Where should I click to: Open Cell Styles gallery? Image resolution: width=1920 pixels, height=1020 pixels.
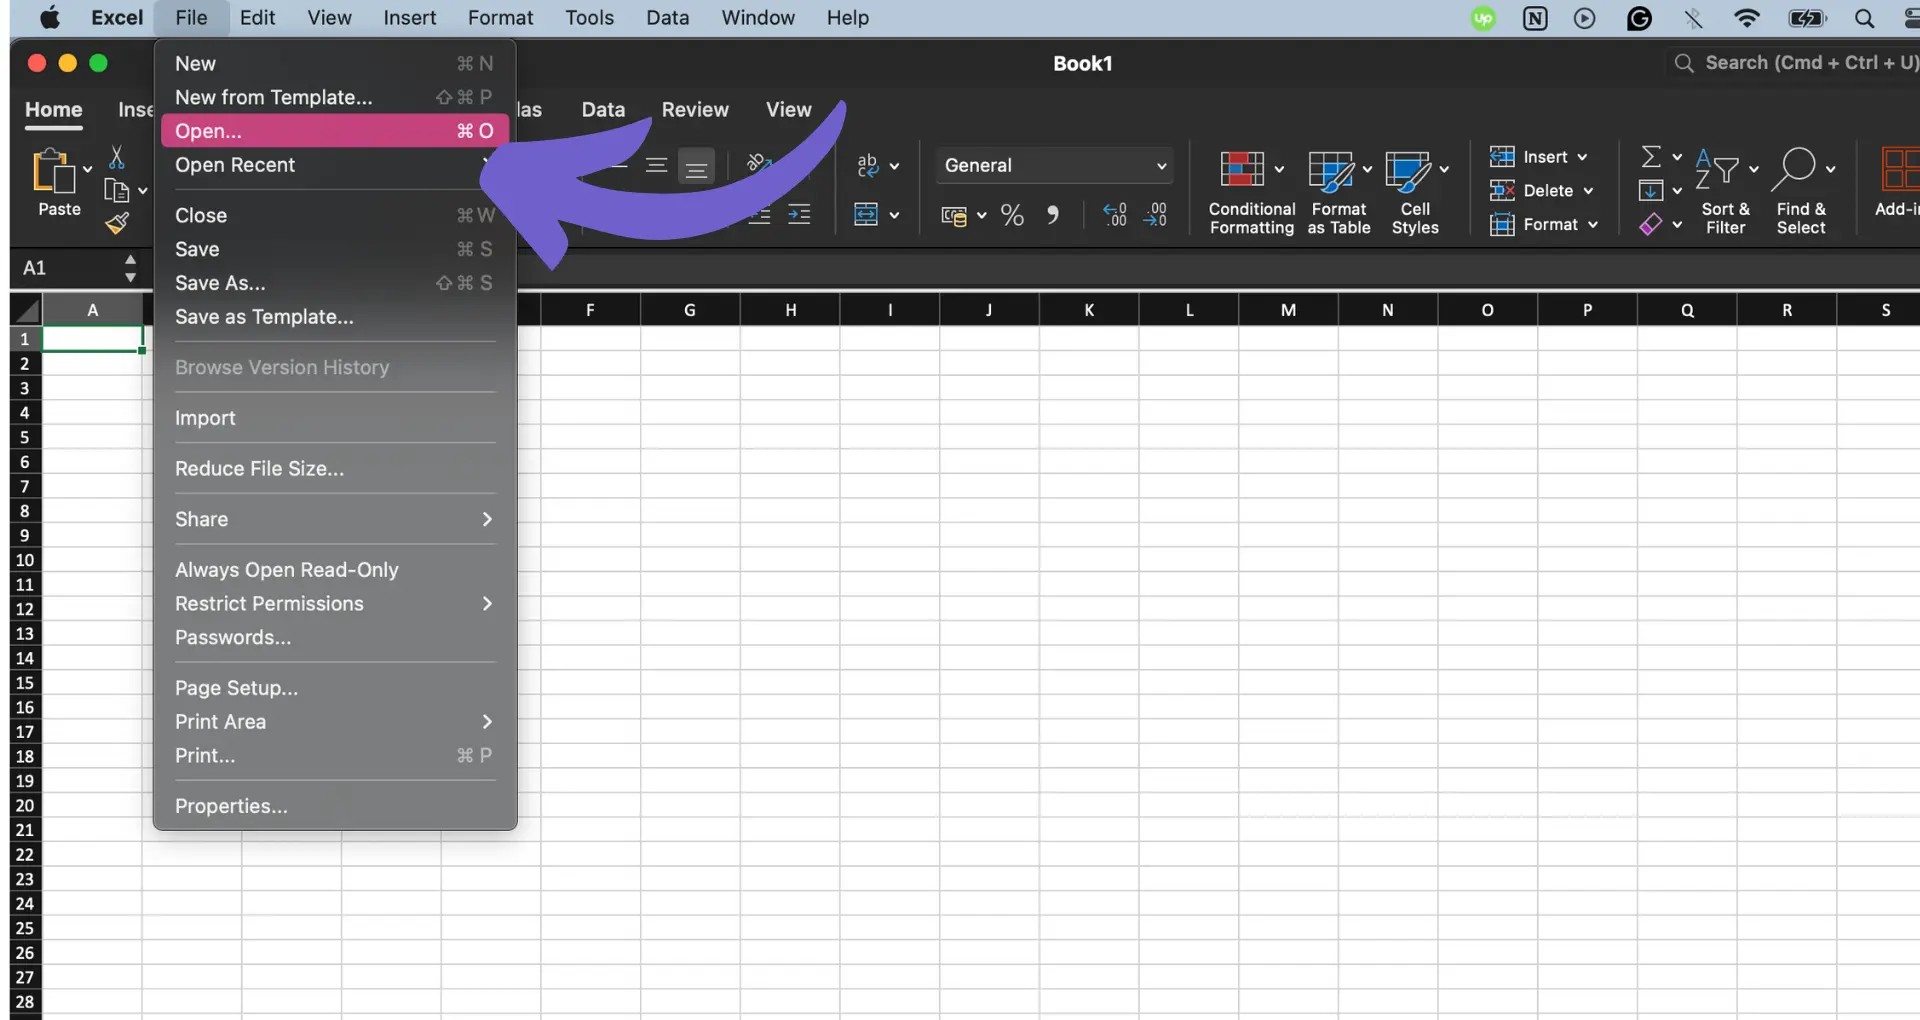(1415, 193)
